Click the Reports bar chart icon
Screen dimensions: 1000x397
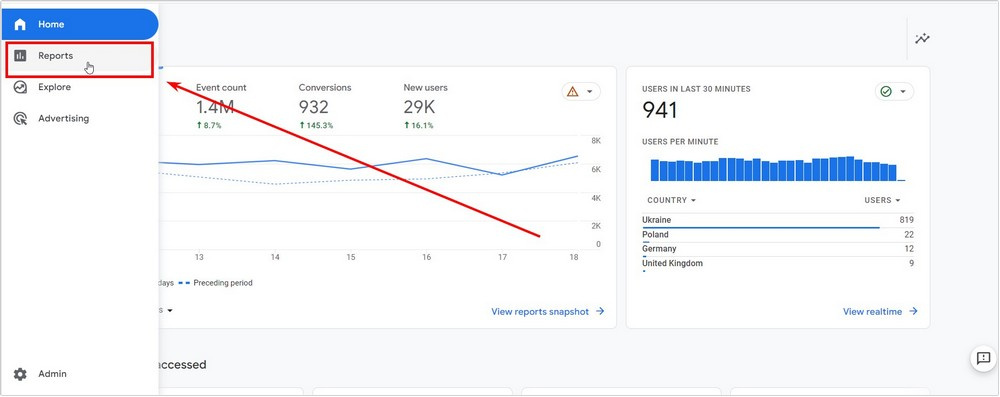pyautogui.click(x=20, y=56)
